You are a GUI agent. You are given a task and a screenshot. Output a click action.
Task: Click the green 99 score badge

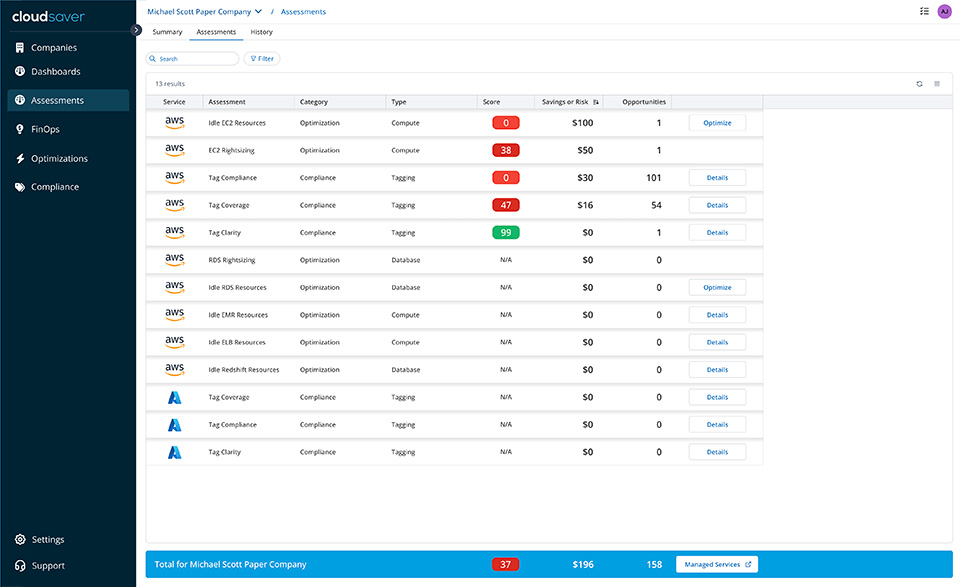point(506,233)
